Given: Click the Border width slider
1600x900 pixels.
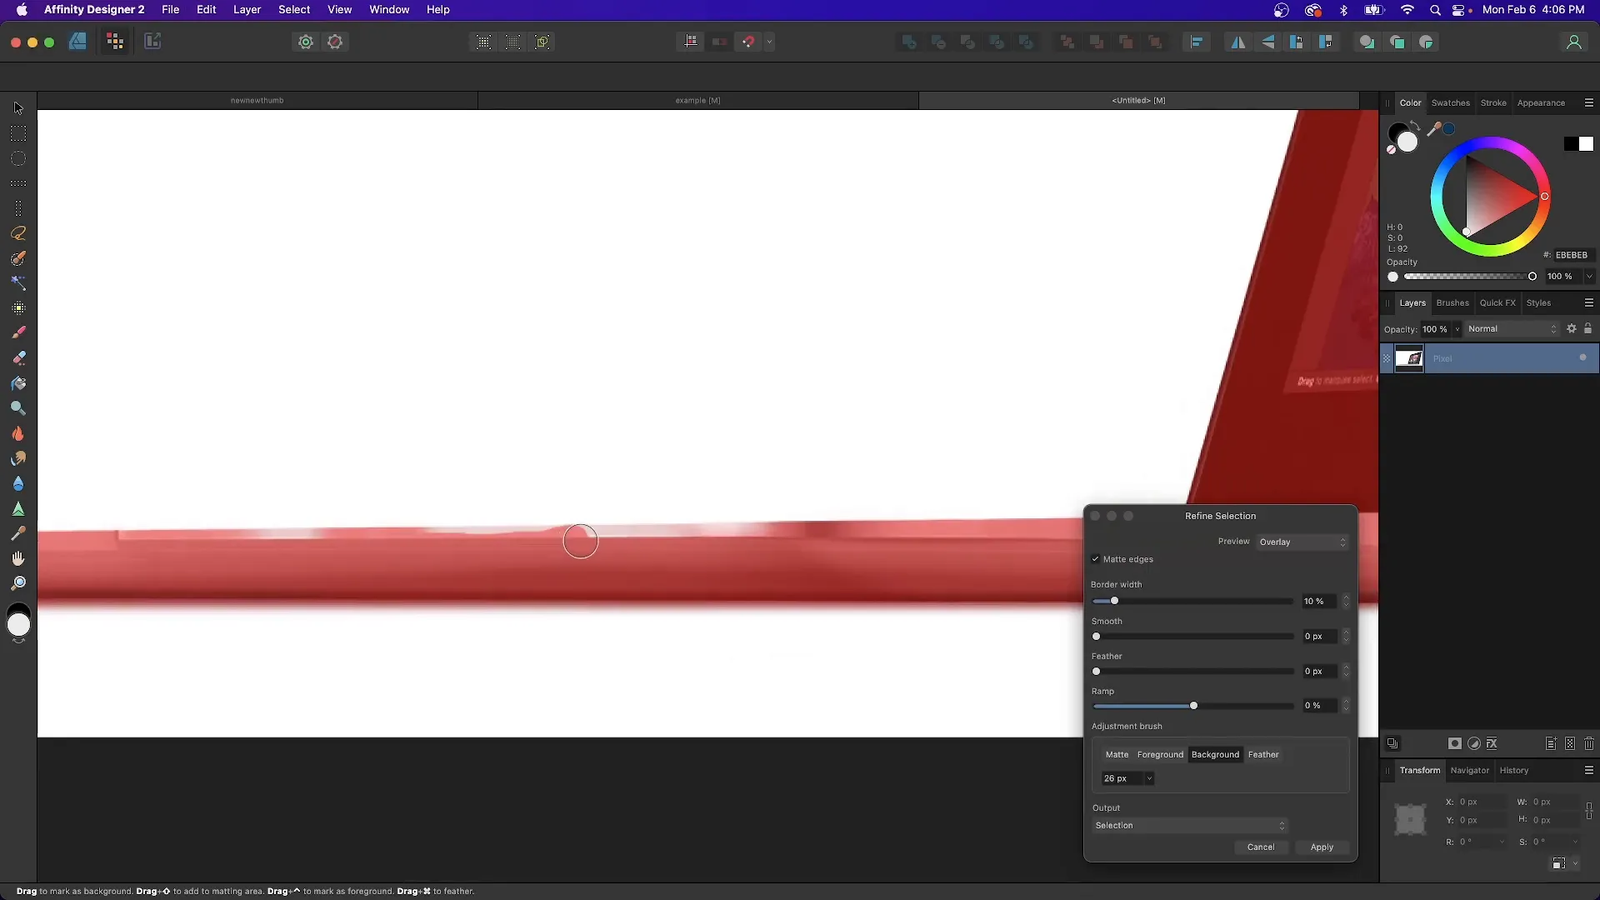Looking at the screenshot, I should tap(1115, 601).
